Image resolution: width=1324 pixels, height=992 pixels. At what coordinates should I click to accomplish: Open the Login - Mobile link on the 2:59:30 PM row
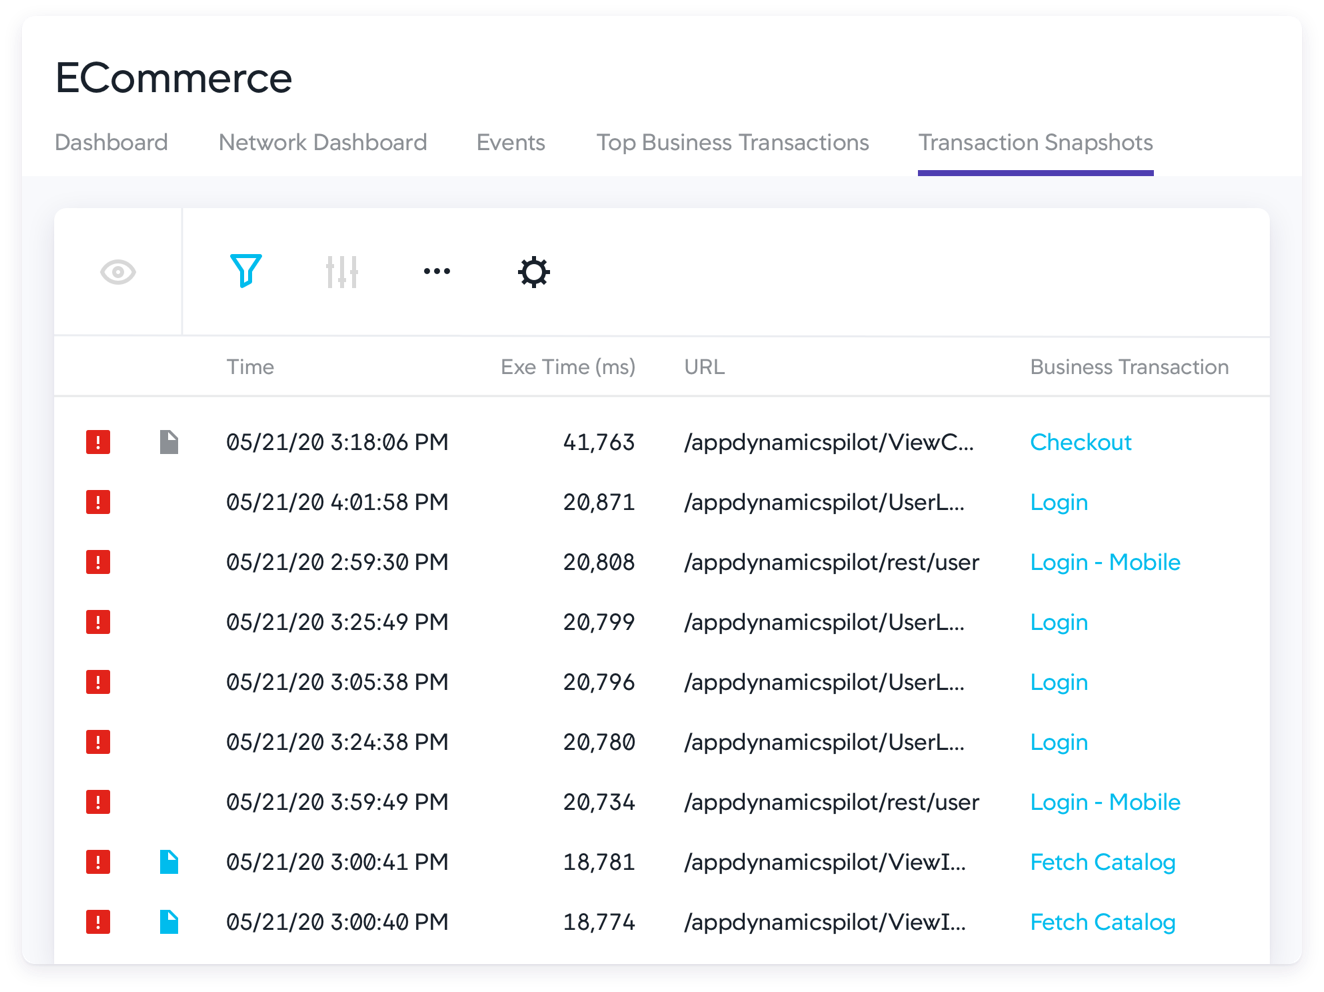coord(1105,562)
